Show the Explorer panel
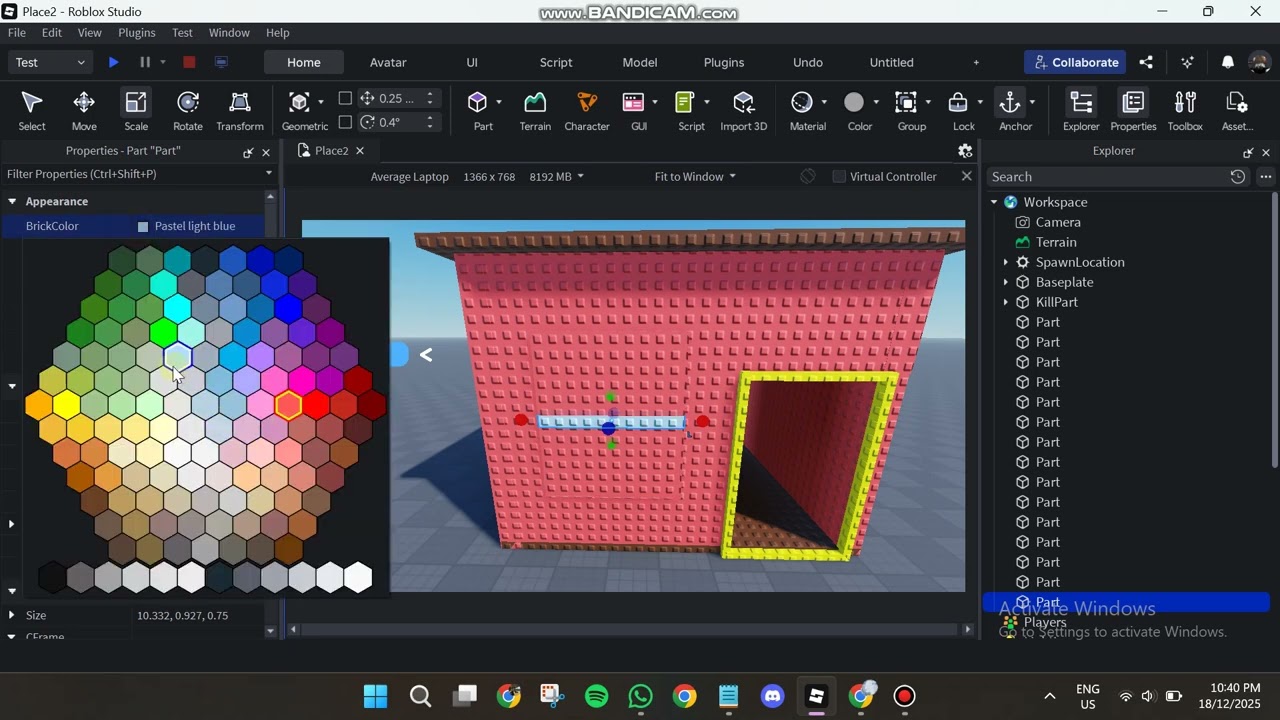Viewport: 1280px width, 720px height. click(x=1081, y=110)
